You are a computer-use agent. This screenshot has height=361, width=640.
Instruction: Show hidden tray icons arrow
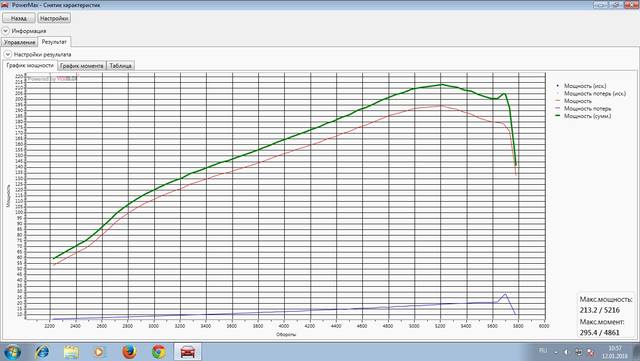pyautogui.click(x=556, y=352)
